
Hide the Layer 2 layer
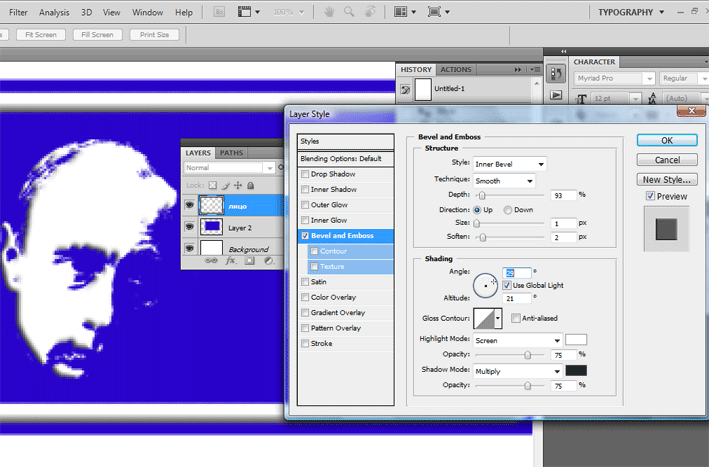click(x=189, y=227)
